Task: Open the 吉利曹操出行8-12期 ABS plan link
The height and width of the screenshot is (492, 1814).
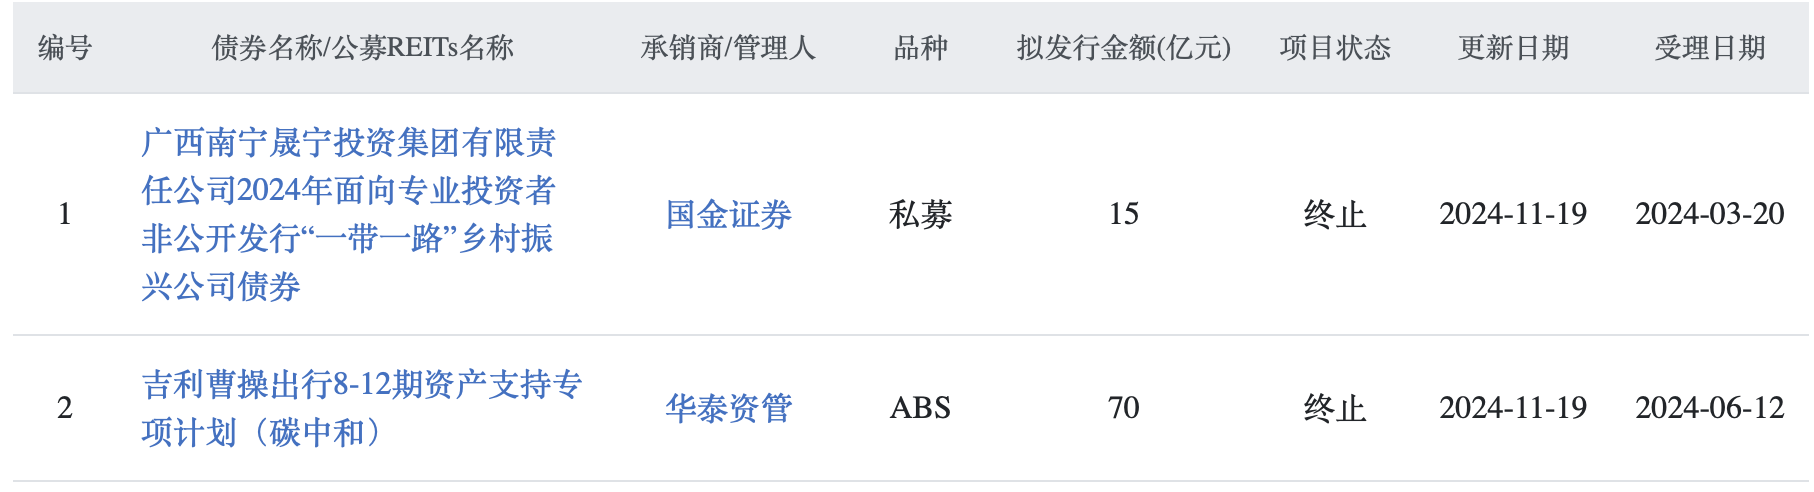Action: pyautogui.click(x=361, y=408)
